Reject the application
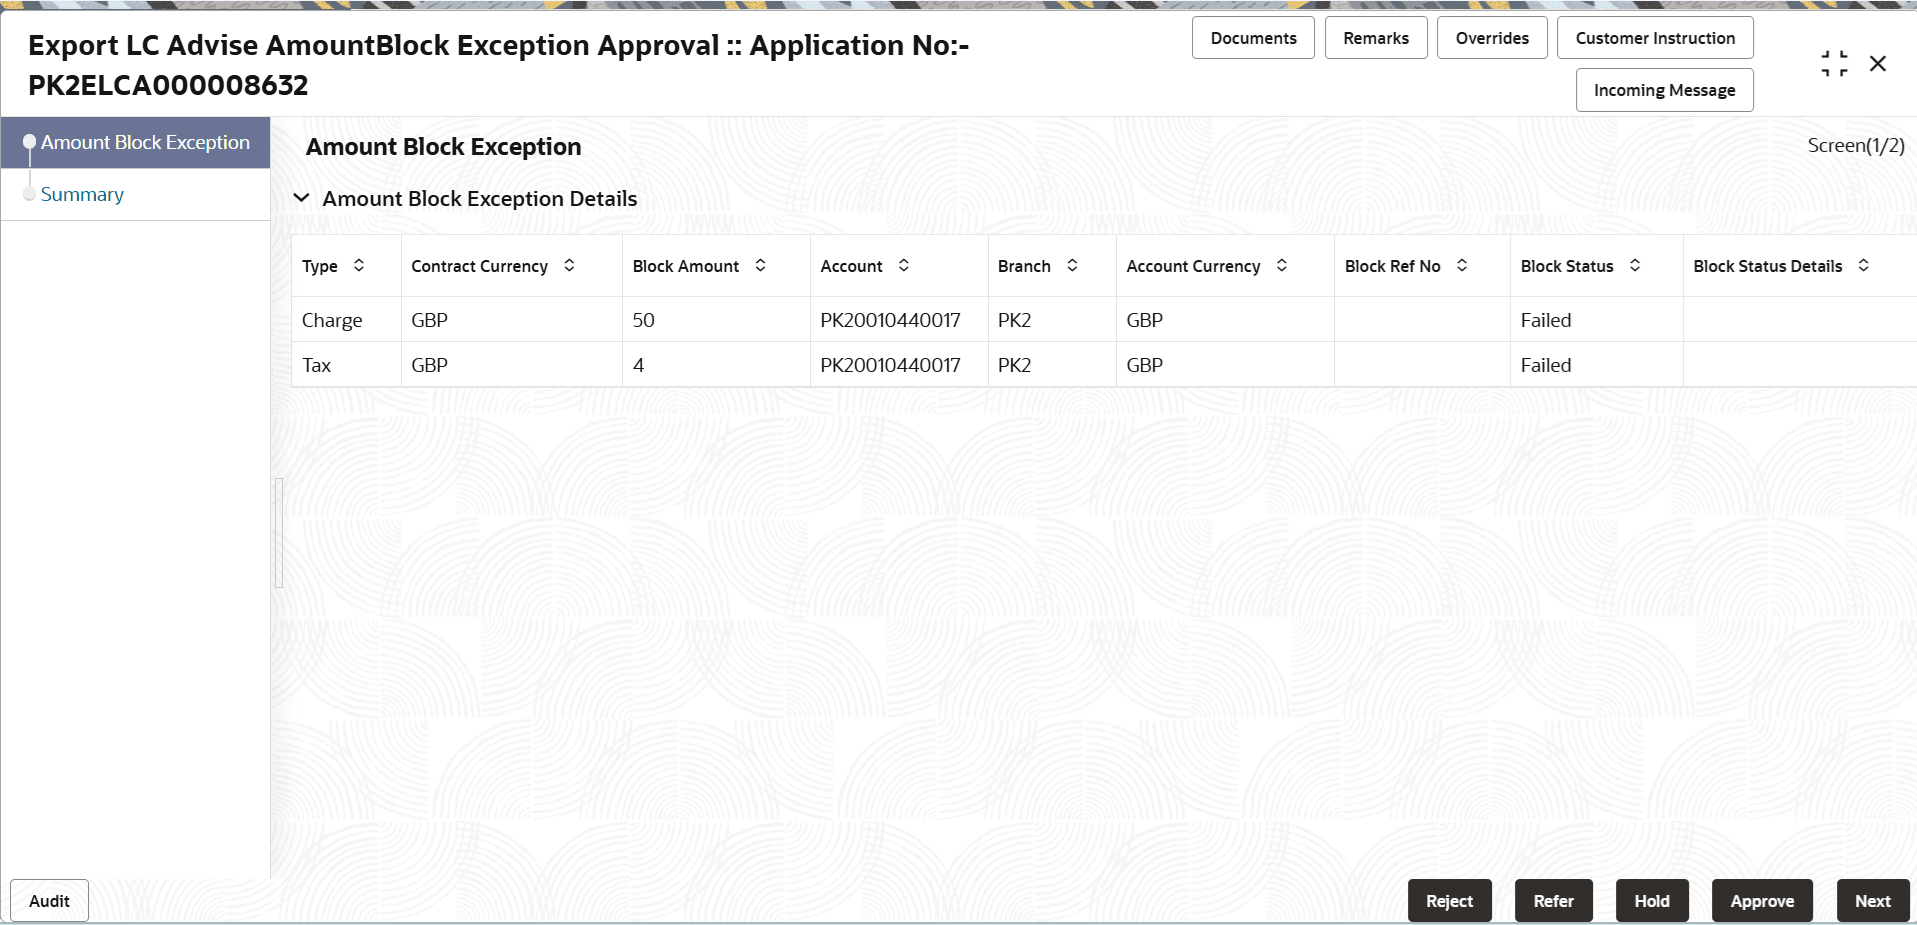 coord(1450,901)
